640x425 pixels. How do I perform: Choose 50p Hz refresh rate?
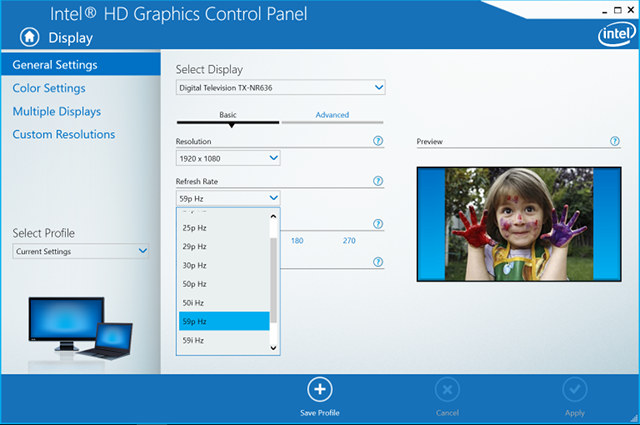click(224, 284)
